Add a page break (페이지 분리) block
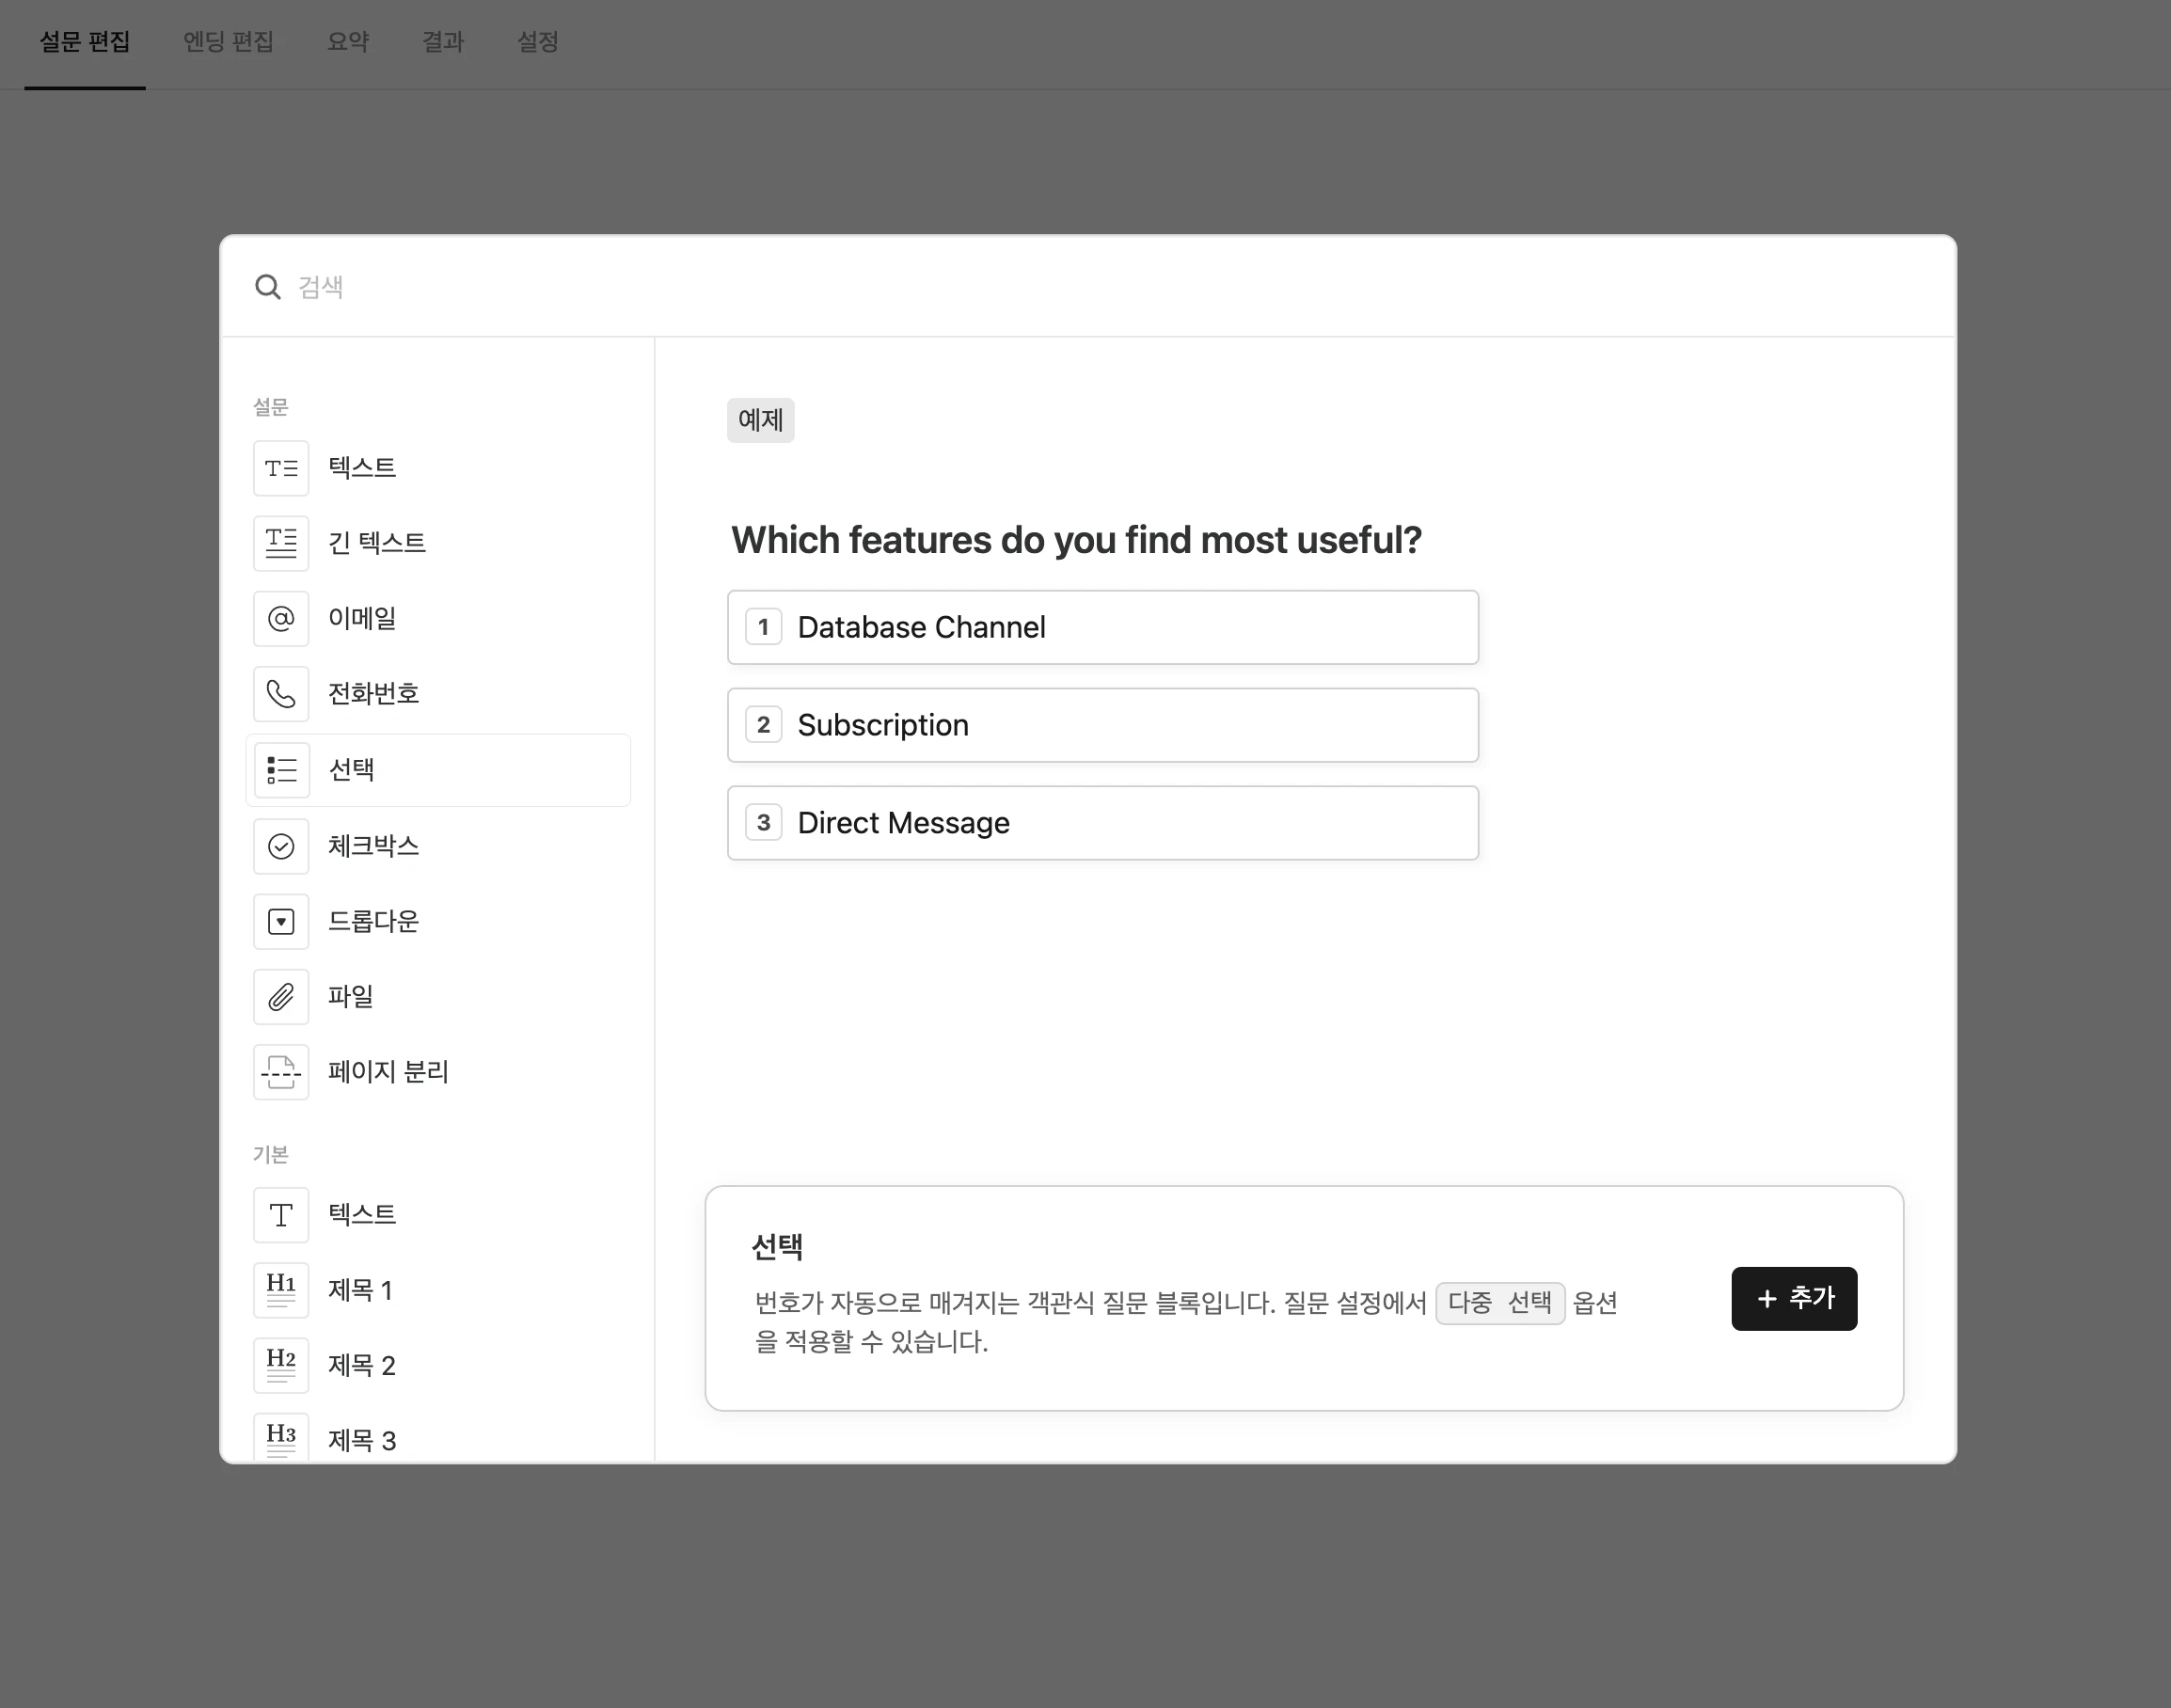 point(281,1072)
